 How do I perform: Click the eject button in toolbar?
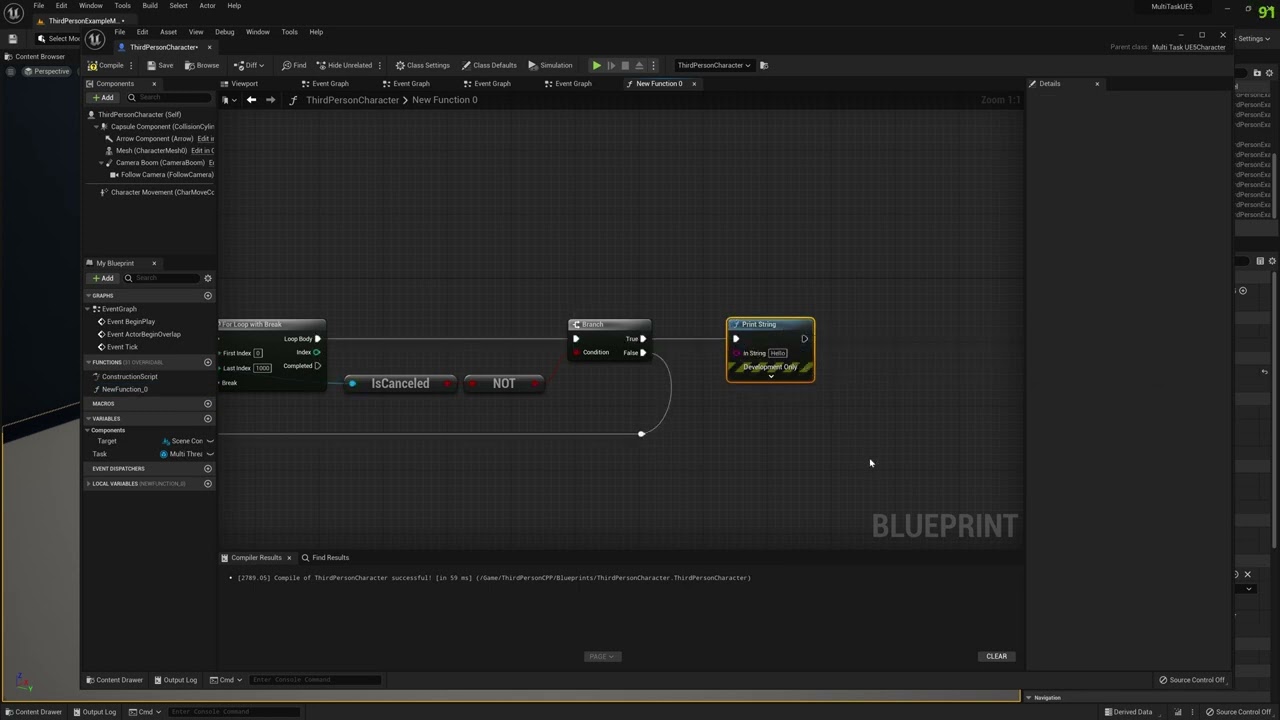coord(639,65)
